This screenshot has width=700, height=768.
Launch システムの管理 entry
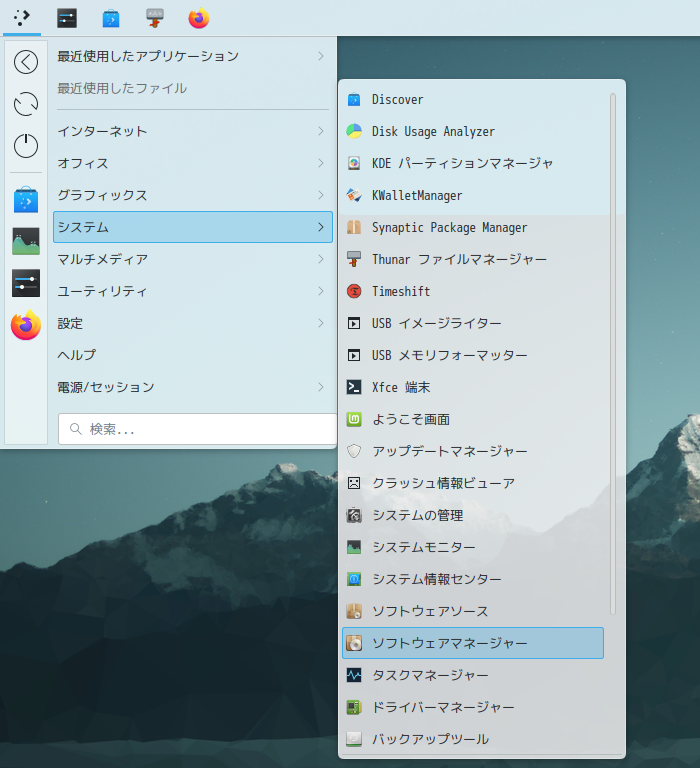tap(473, 515)
